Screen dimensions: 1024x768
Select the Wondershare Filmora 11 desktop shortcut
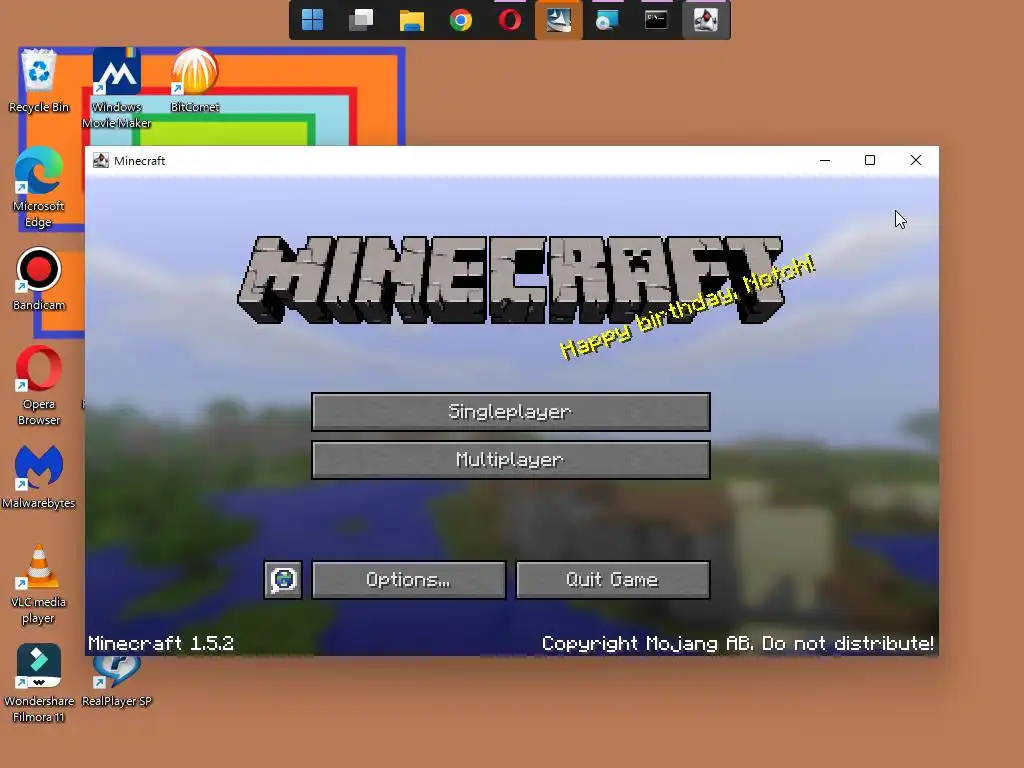point(39,684)
